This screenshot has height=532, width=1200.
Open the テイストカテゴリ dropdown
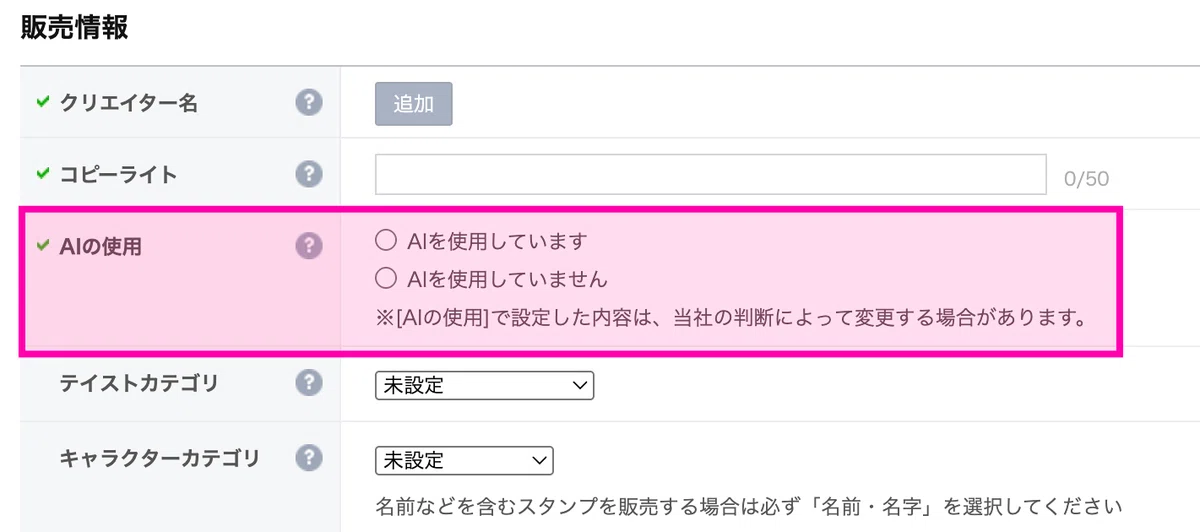coord(484,385)
